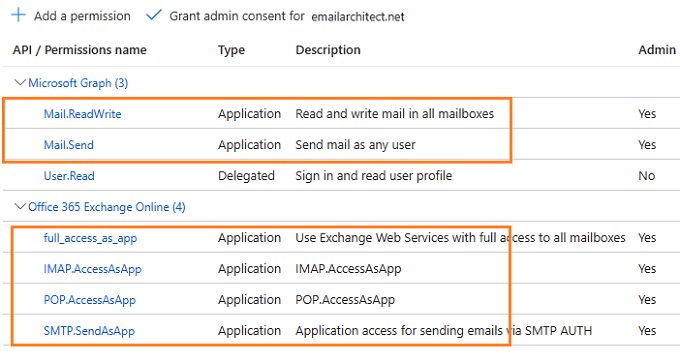Click the Type column header
This screenshot has width=680, height=362.
tap(231, 50)
